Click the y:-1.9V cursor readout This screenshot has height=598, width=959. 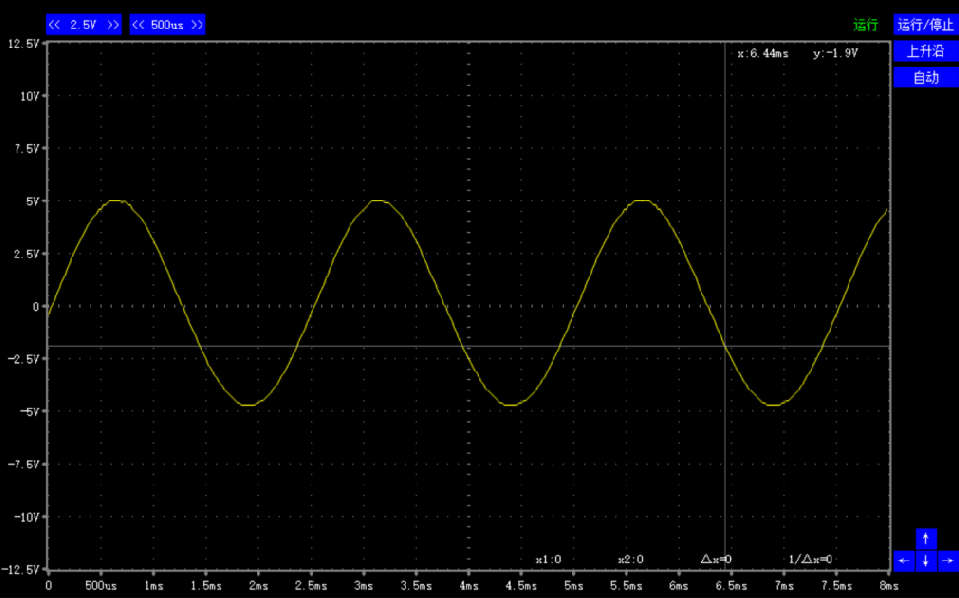tap(835, 53)
